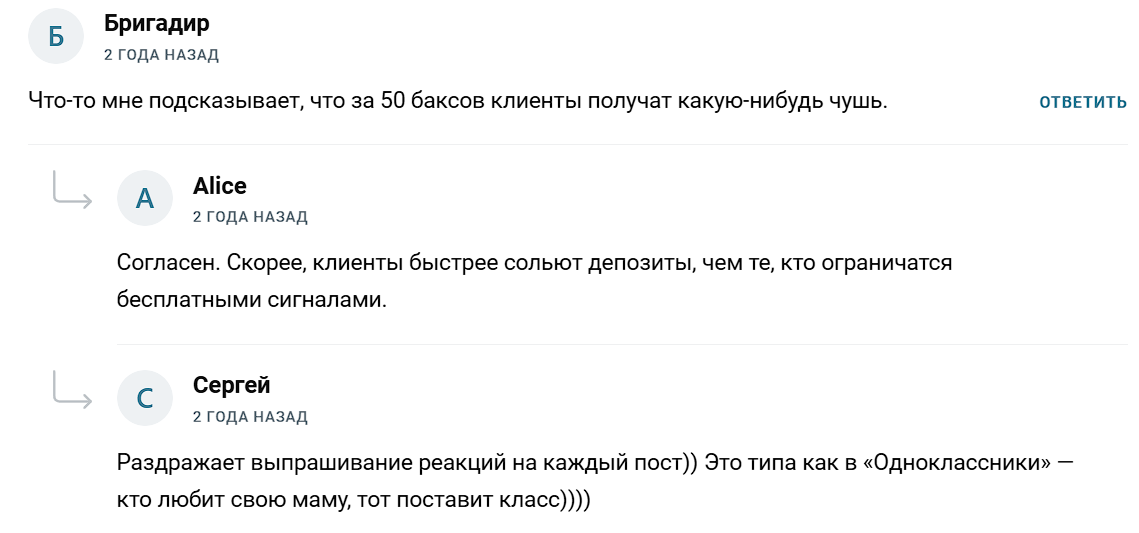Click the reply arrow icon beside Сергей's comment
The width and height of the screenshot is (1139, 533).
(72, 390)
